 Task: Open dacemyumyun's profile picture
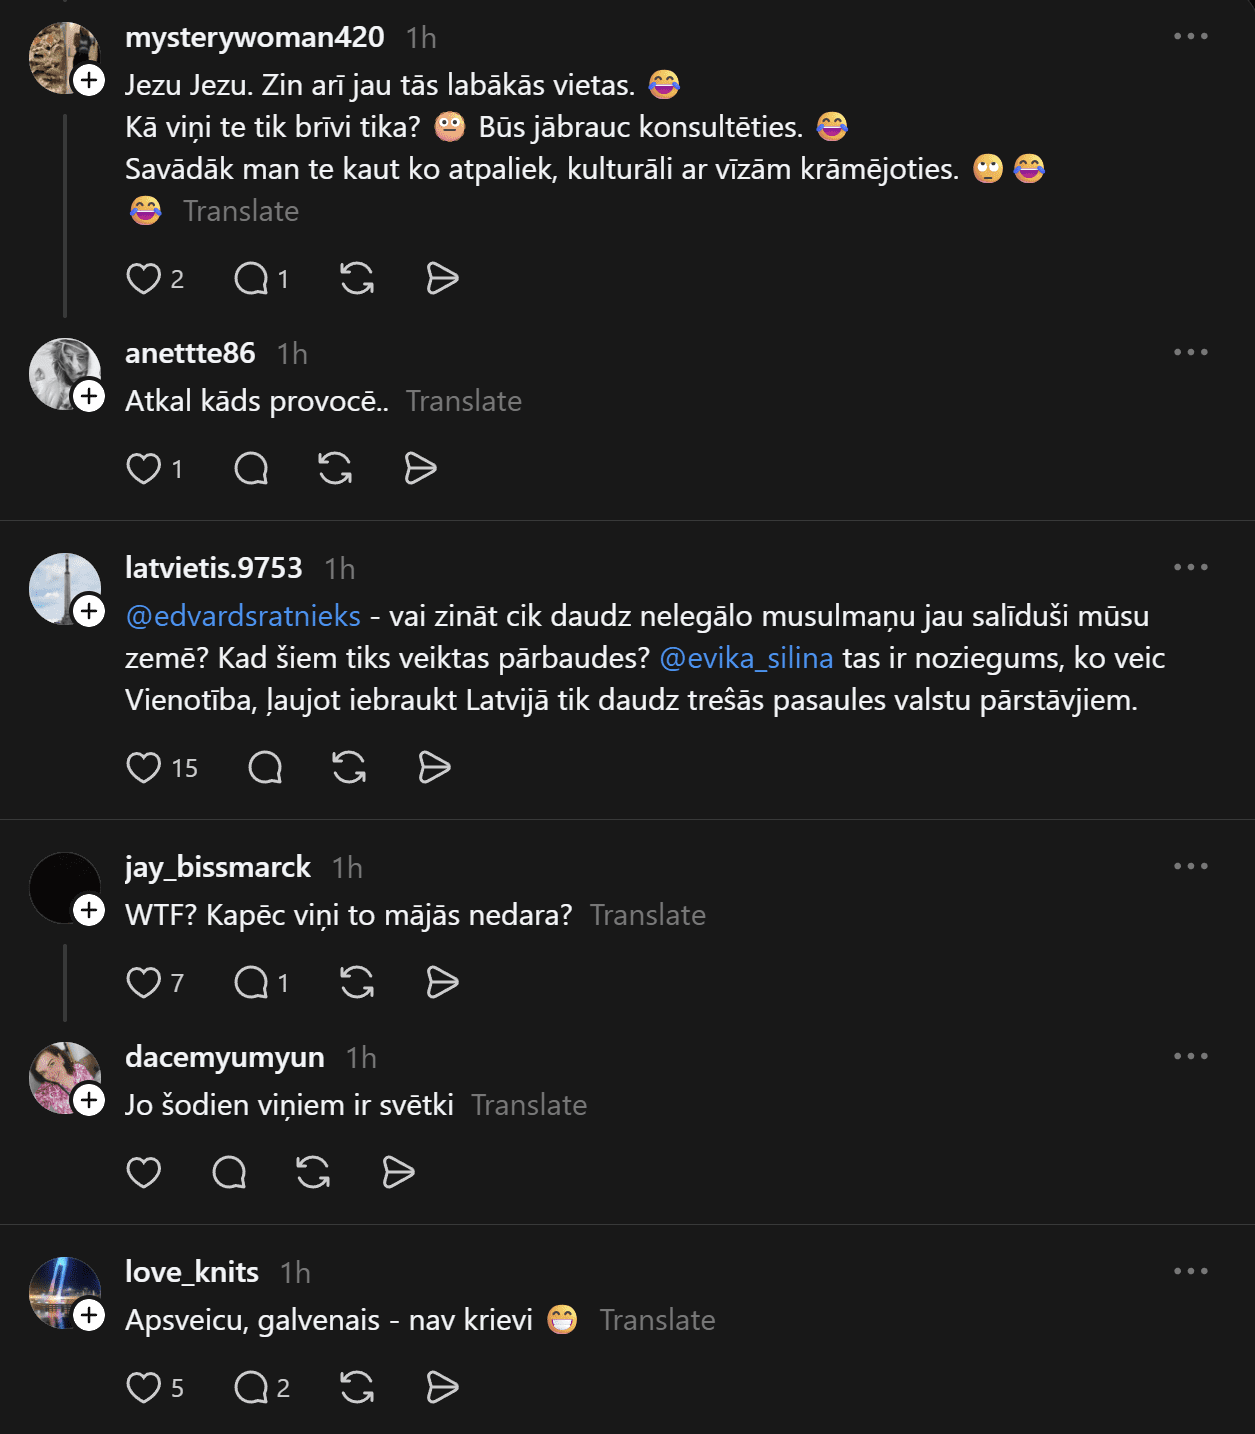64,1077
